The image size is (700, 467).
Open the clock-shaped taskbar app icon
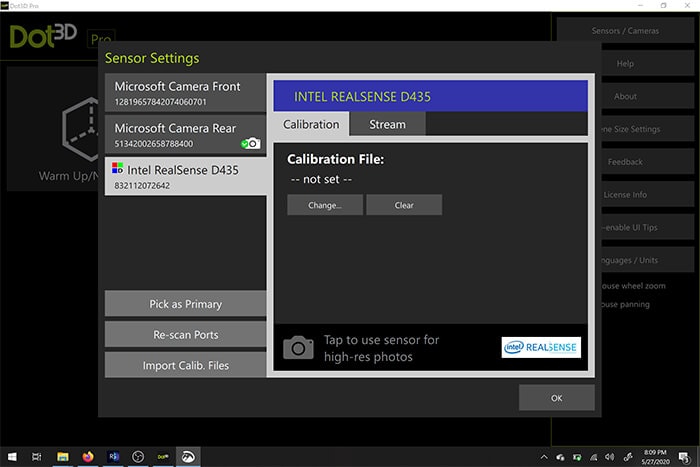(138, 457)
